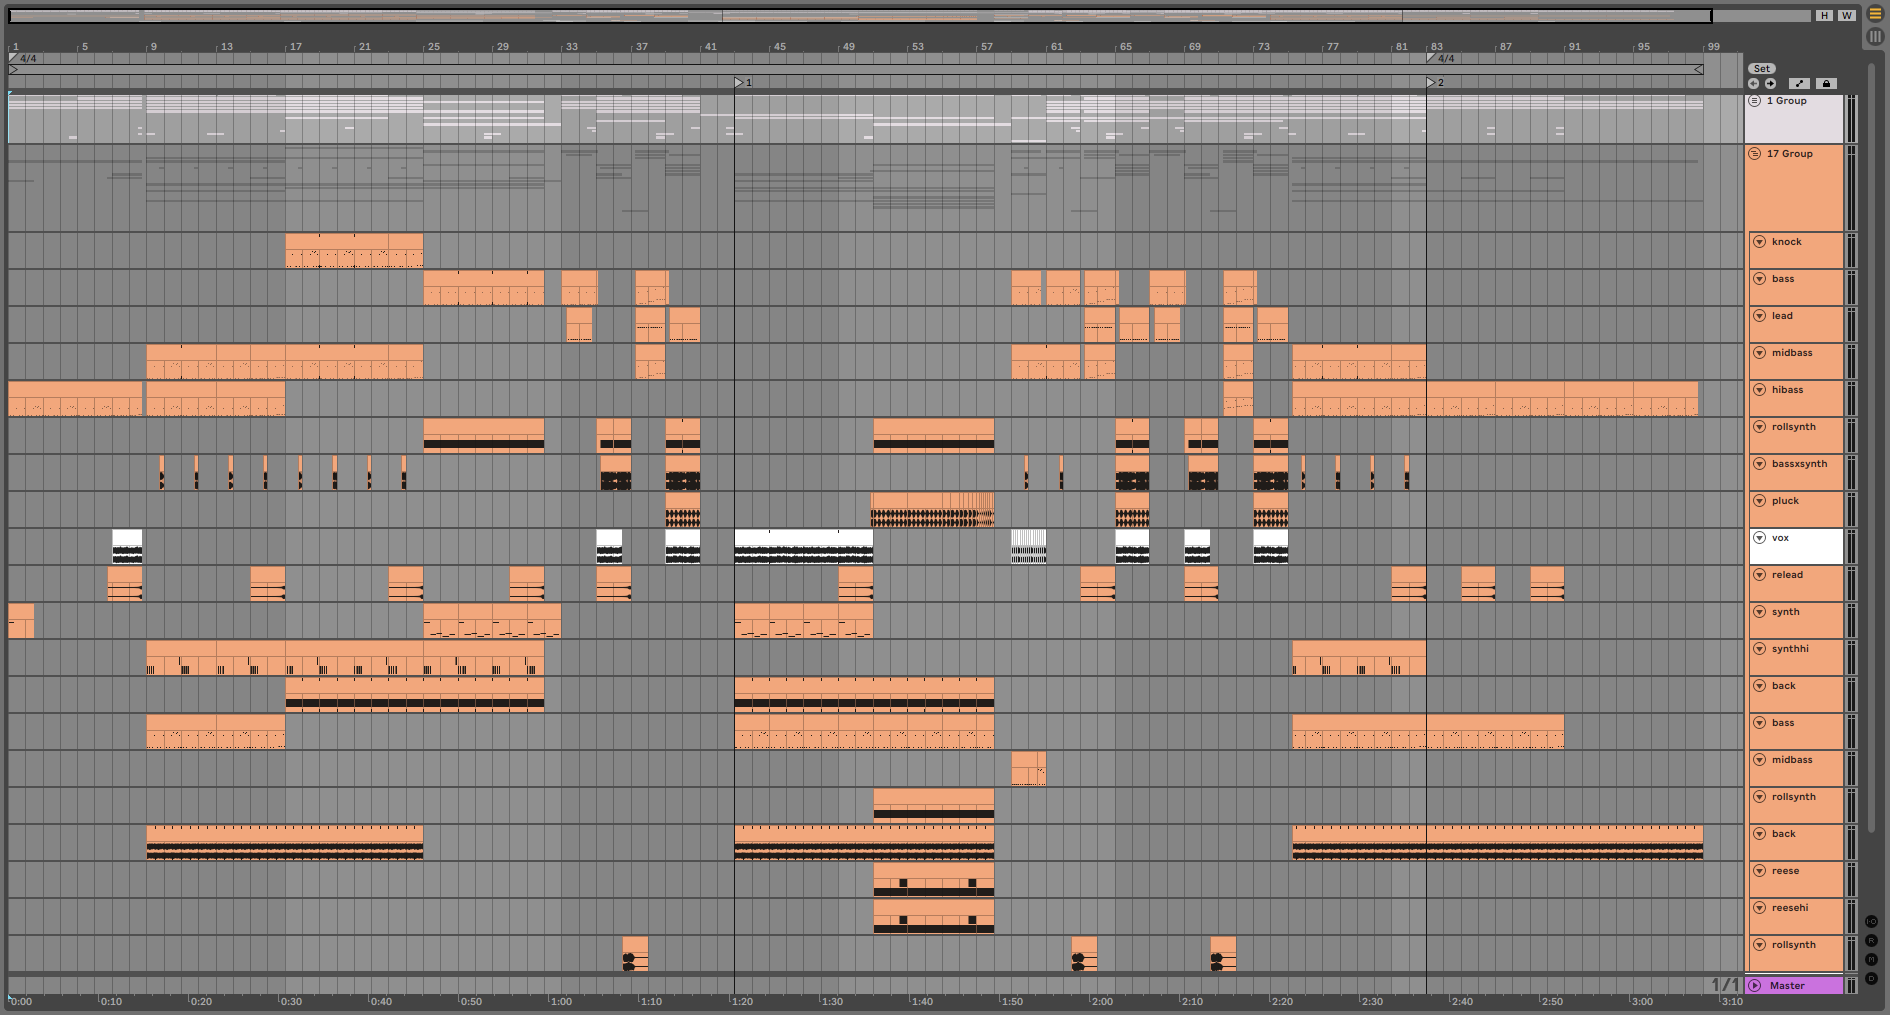This screenshot has width=1890, height=1015.
Task: Select the 'relead' track name
Action: [x=1787, y=575]
